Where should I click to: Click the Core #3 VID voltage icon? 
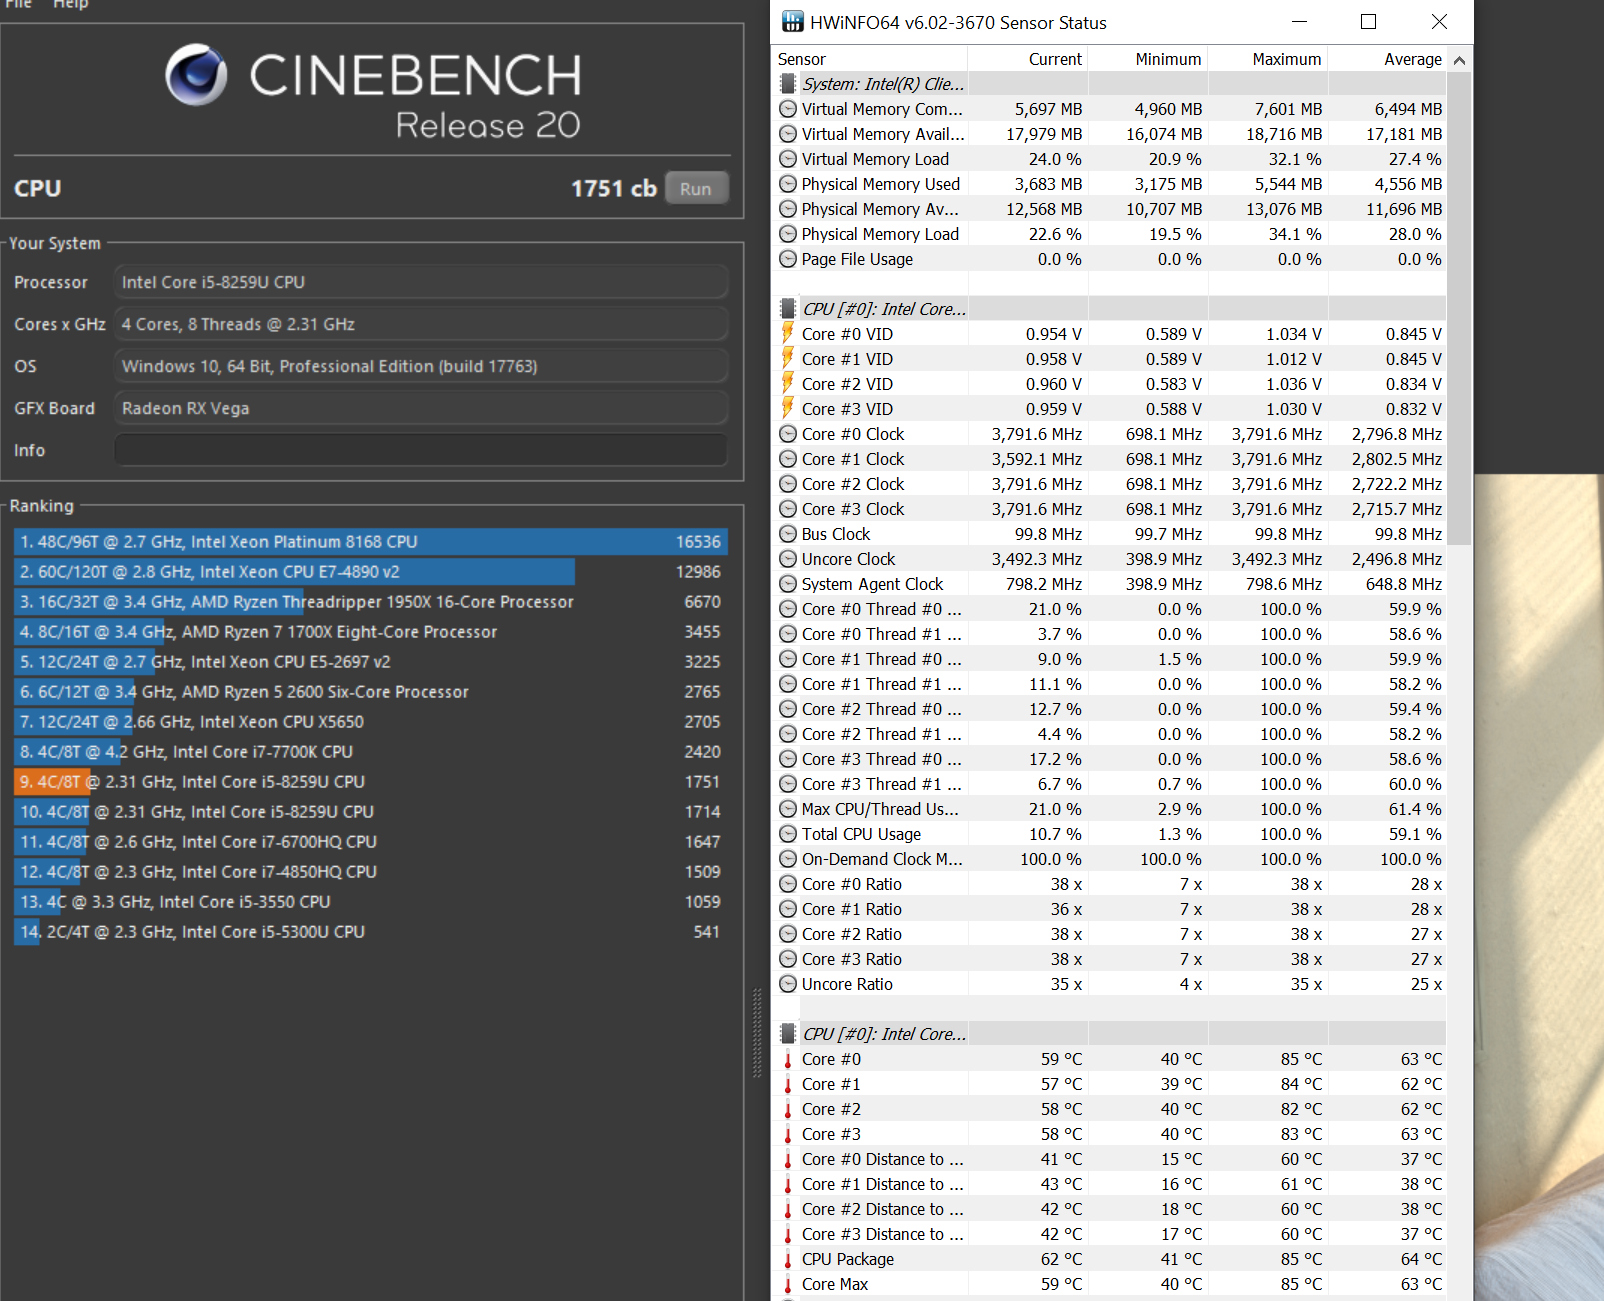point(788,408)
